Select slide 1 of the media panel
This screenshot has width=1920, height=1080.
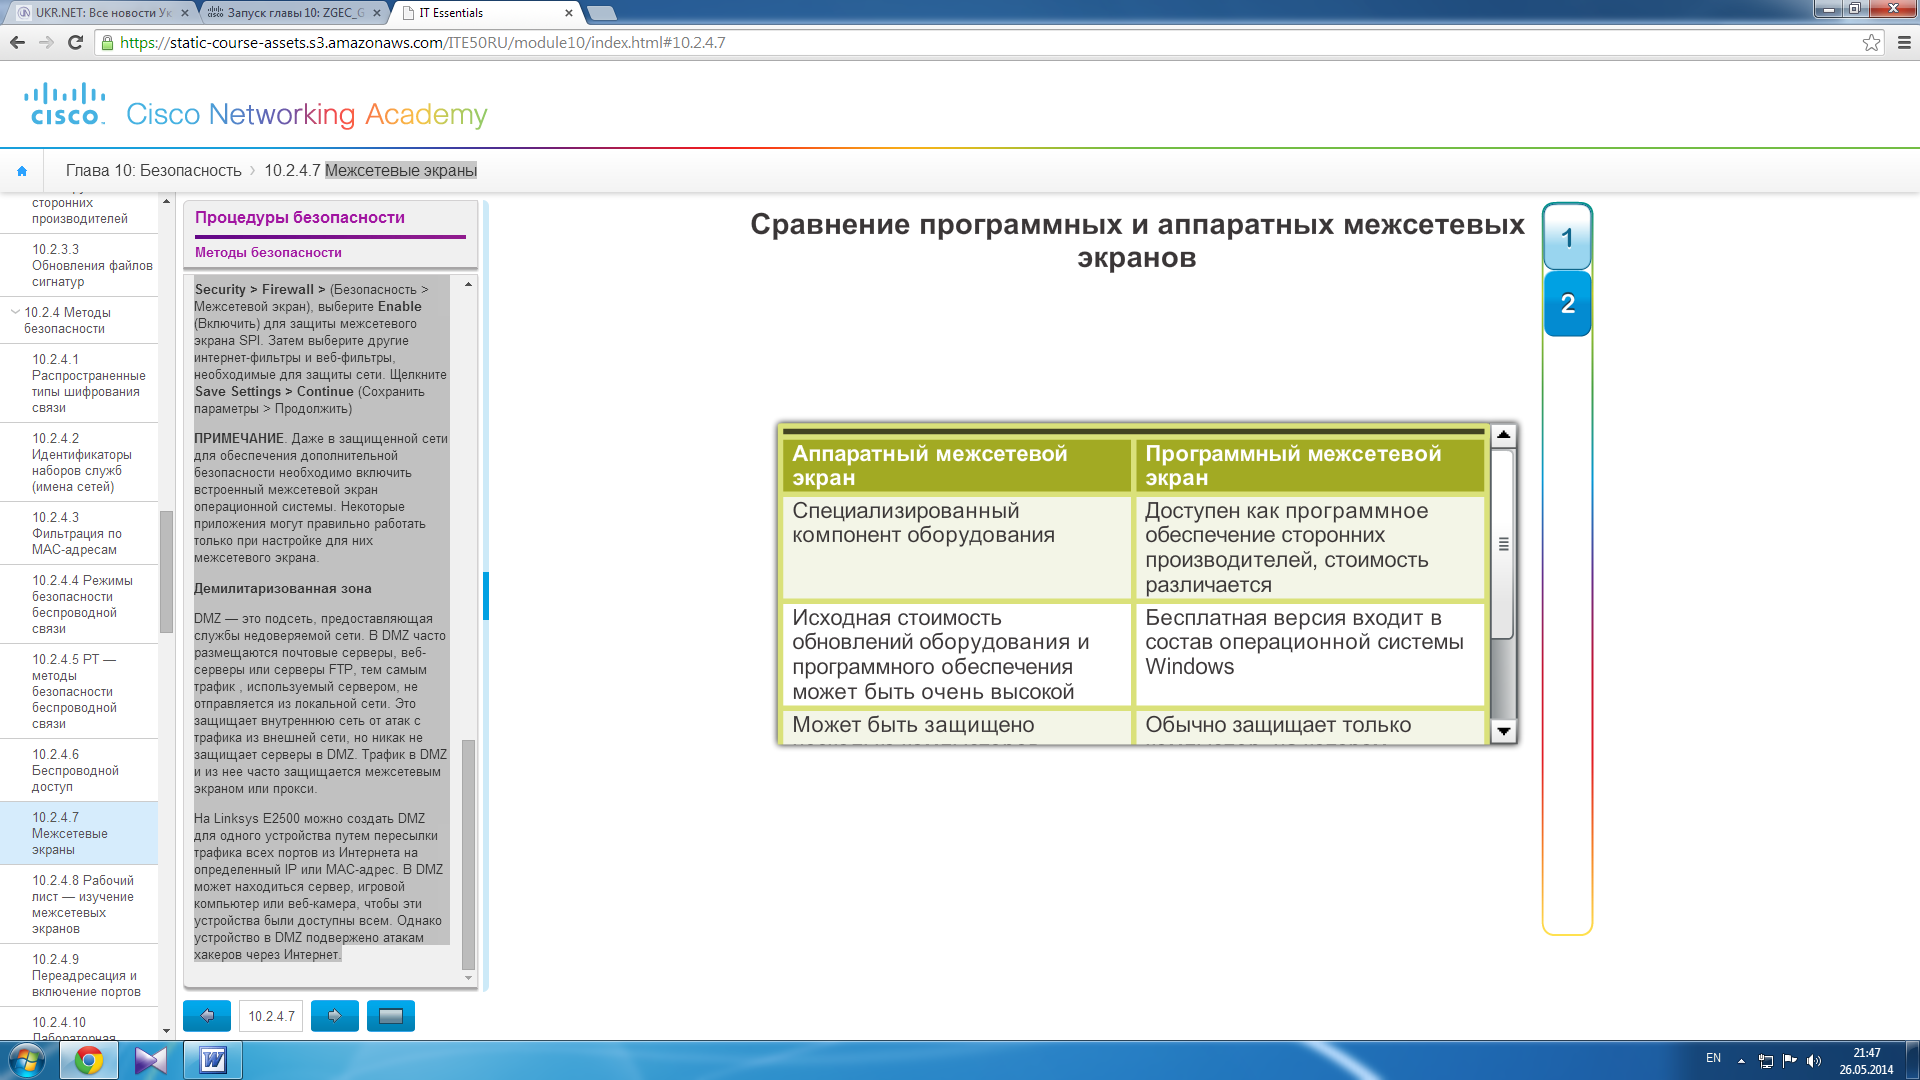(1567, 238)
